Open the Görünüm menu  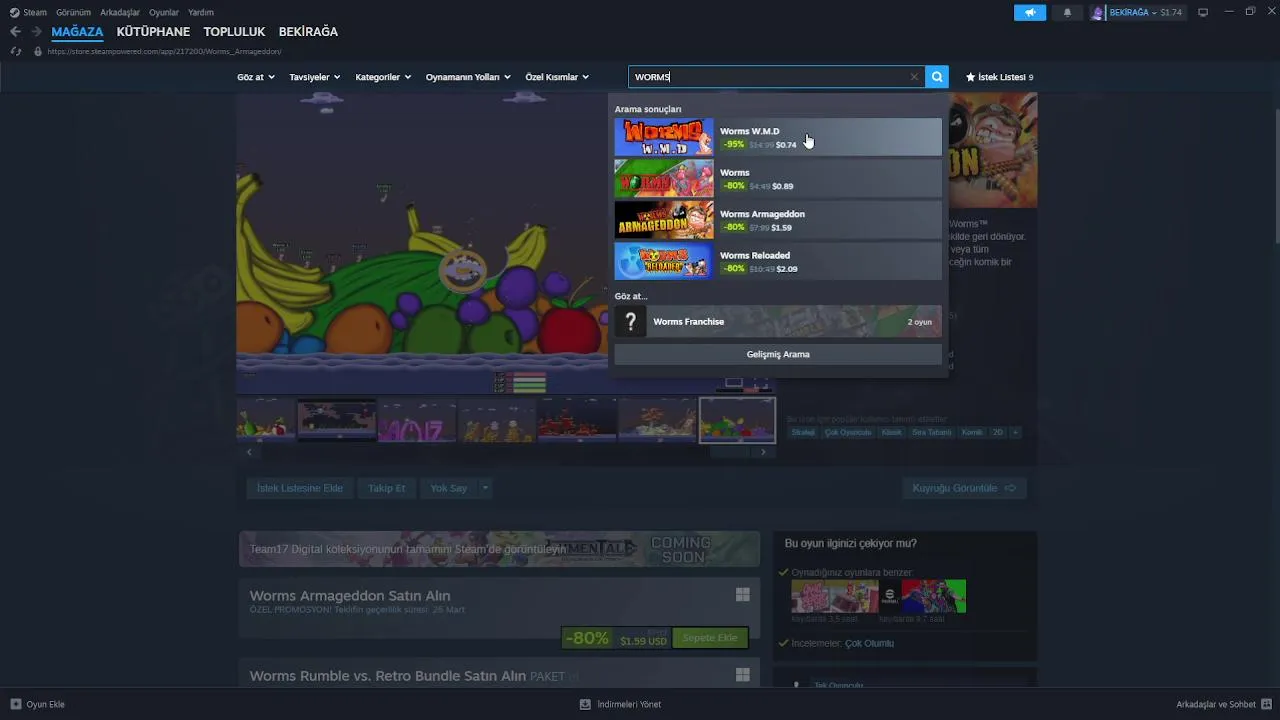(x=73, y=12)
